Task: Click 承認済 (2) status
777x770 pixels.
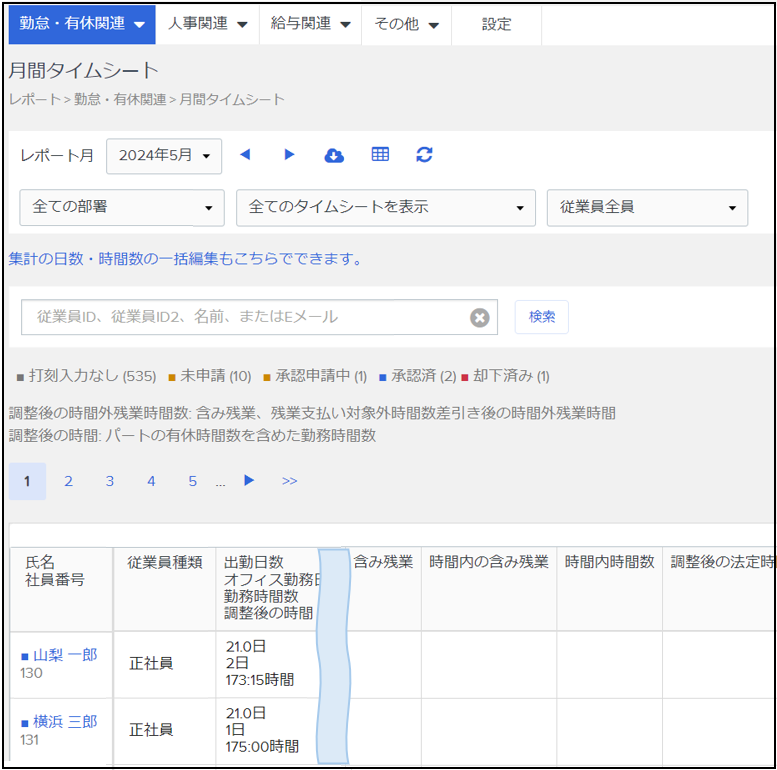Action: click(418, 376)
